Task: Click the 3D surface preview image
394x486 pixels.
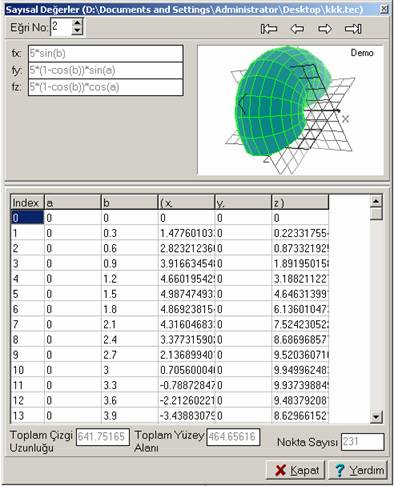Action: click(x=290, y=110)
